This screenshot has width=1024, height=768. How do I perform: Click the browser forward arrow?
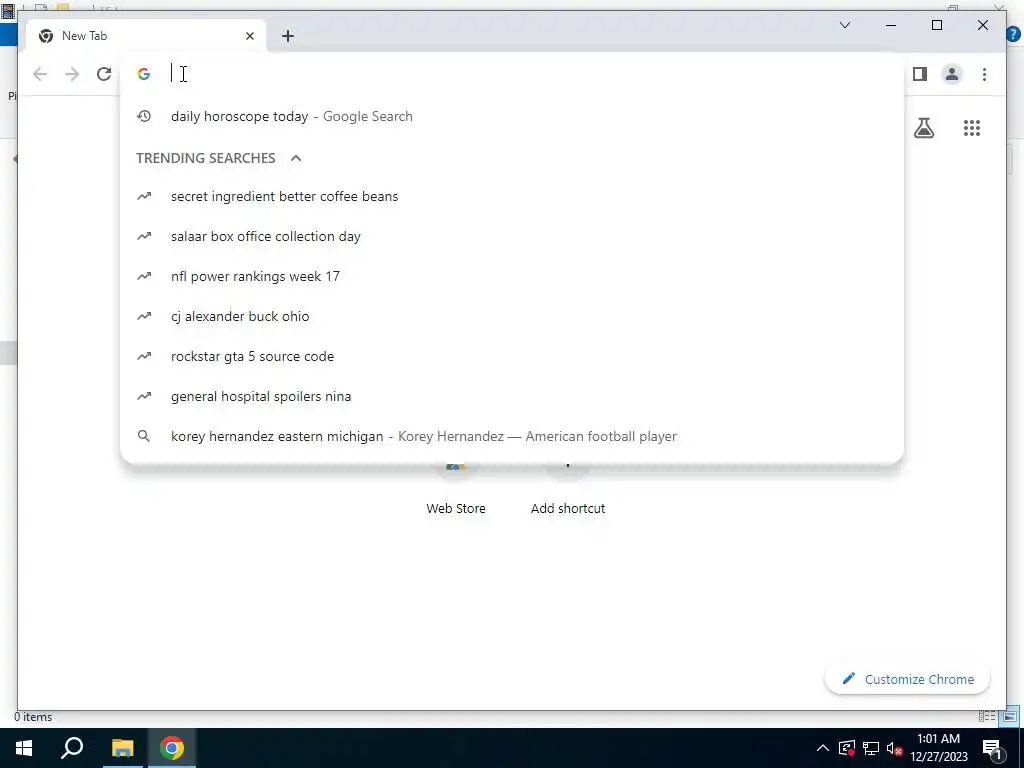coord(72,74)
